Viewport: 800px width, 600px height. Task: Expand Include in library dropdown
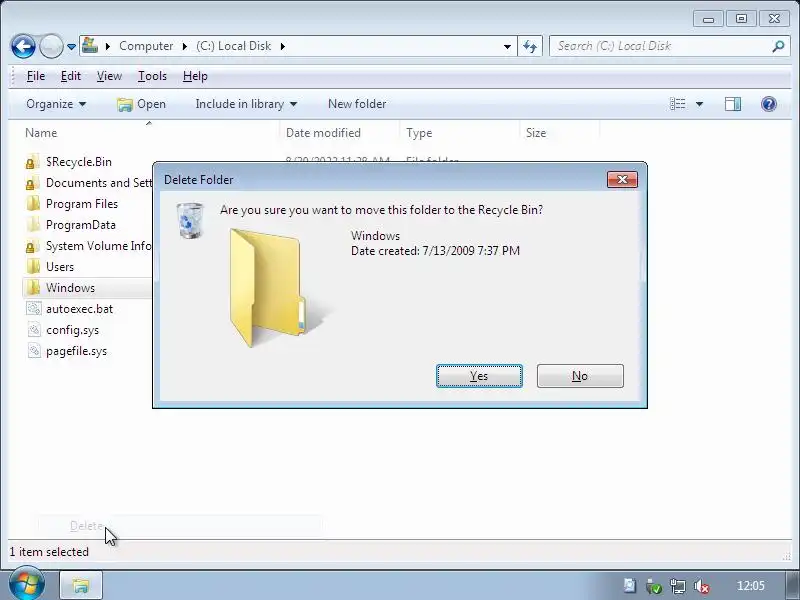(246, 104)
